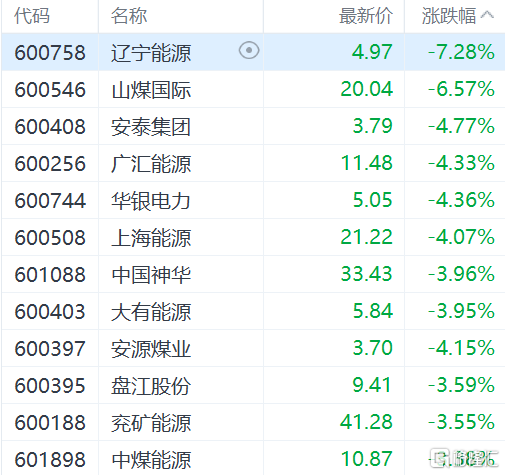Open stock name 盘江股份

[x=151, y=386]
